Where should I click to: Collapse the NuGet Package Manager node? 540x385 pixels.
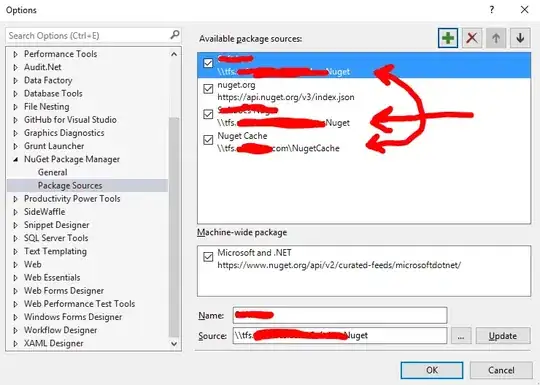pyautogui.click(x=15, y=159)
